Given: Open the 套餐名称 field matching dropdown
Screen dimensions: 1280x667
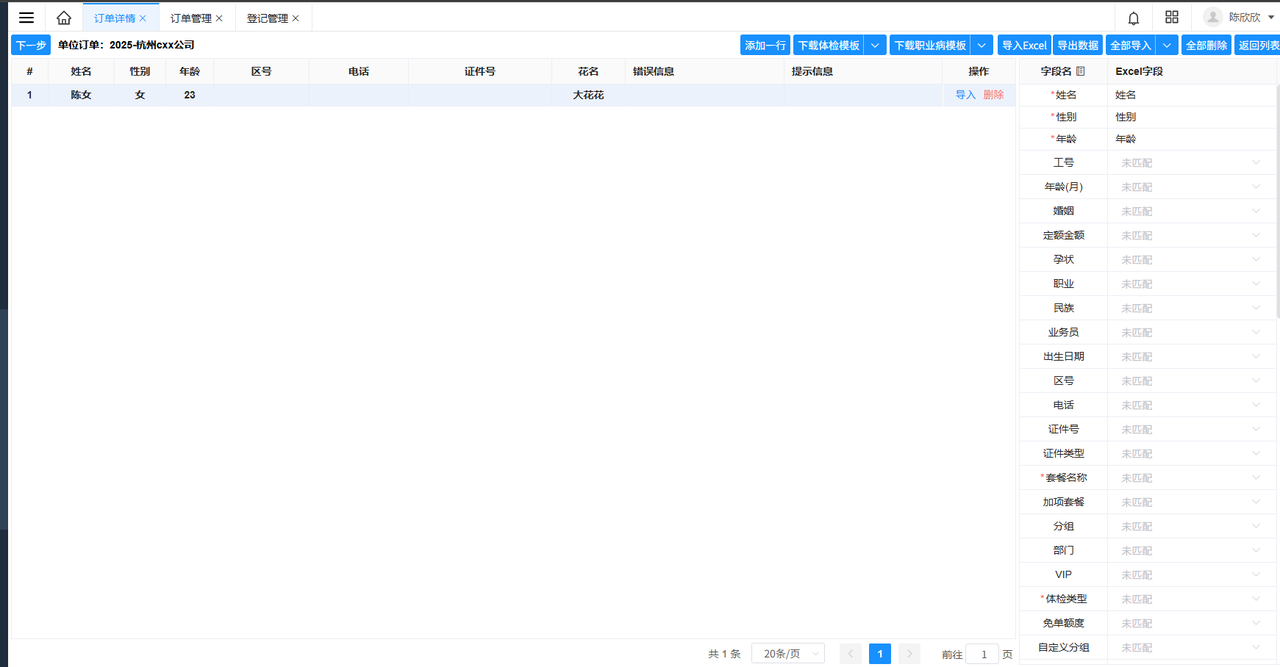Looking at the screenshot, I should 1192,478.
